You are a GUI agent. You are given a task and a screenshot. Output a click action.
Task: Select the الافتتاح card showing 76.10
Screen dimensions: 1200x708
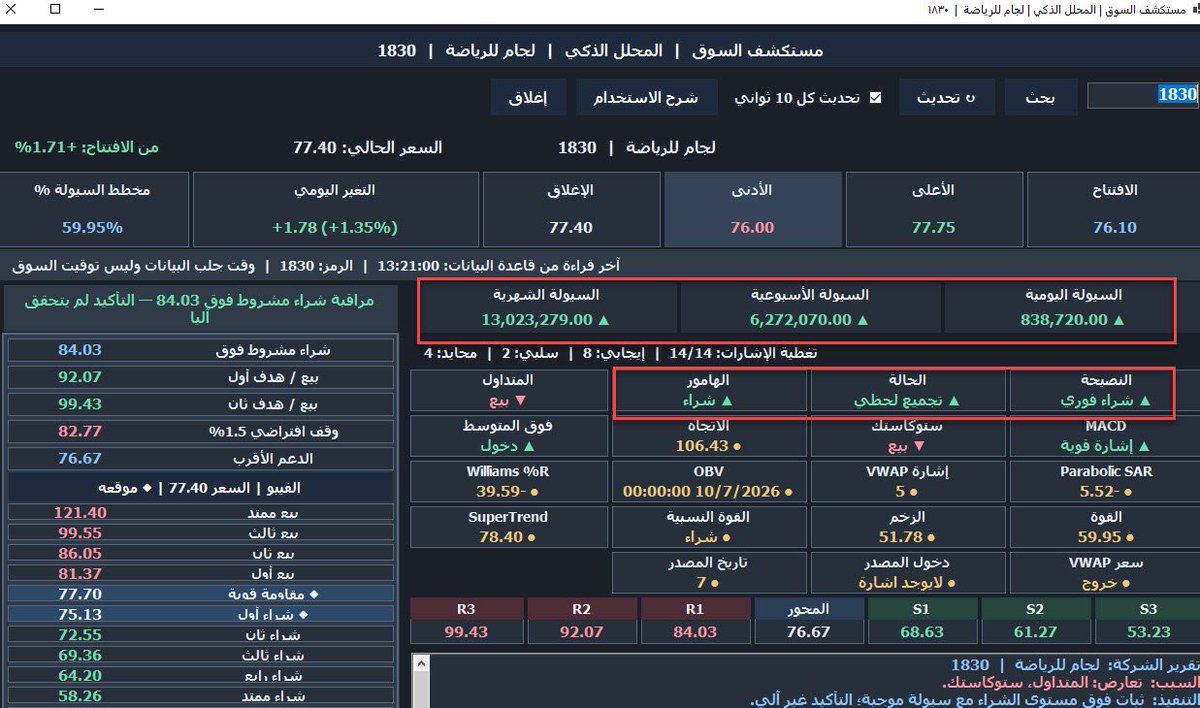pyautogui.click(x=1114, y=207)
